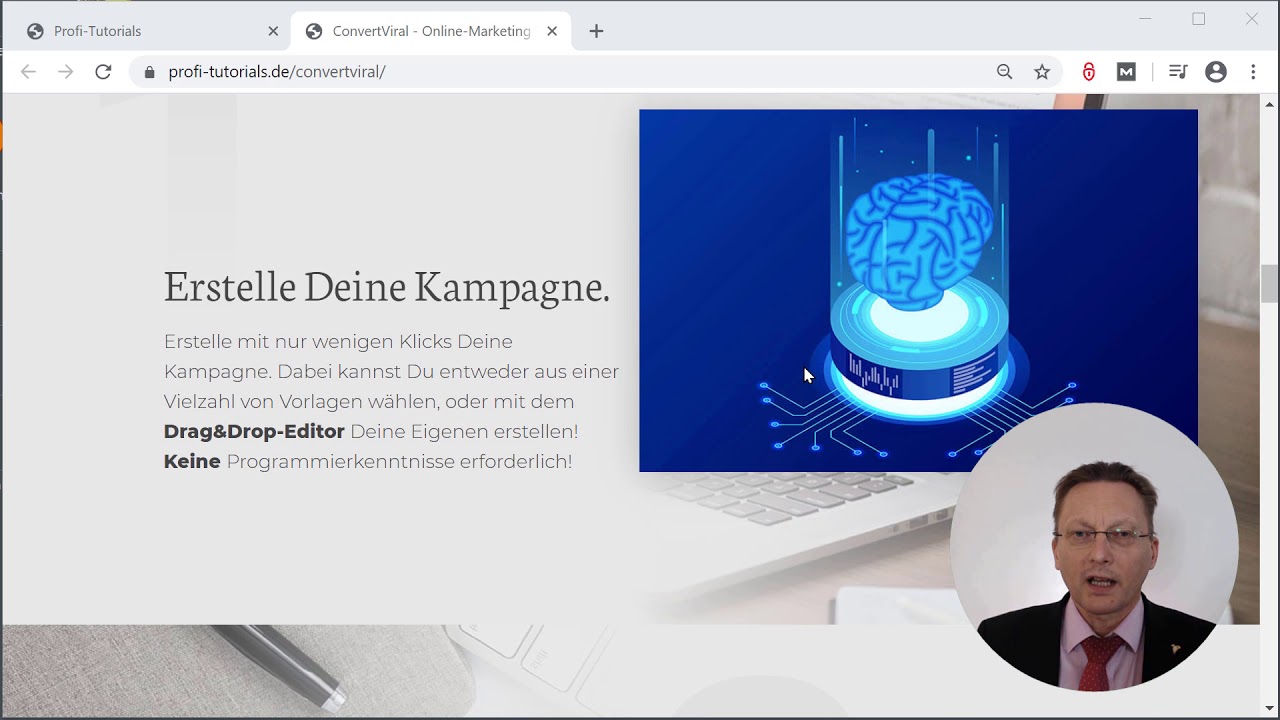
Task: Go back to the previous page
Action: (x=28, y=72)
